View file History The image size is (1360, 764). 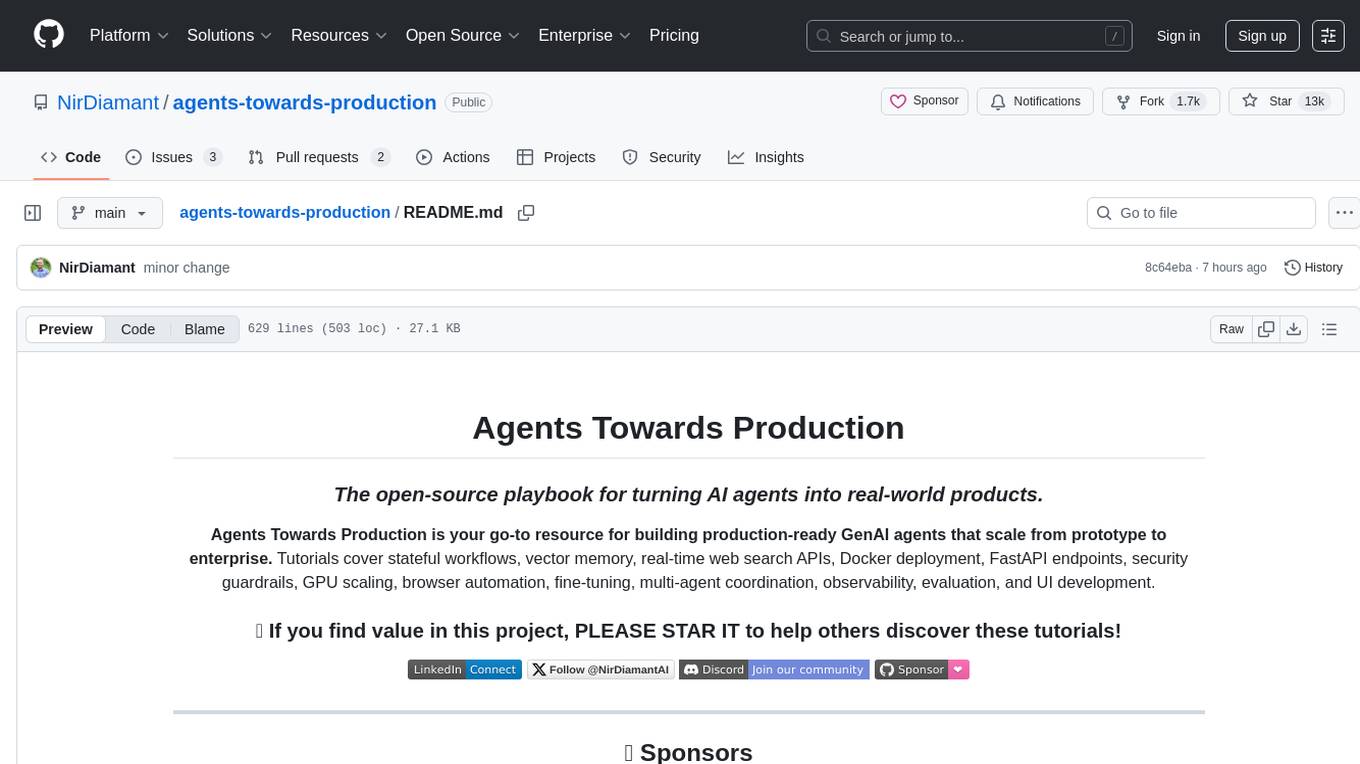click(1313, 267)
